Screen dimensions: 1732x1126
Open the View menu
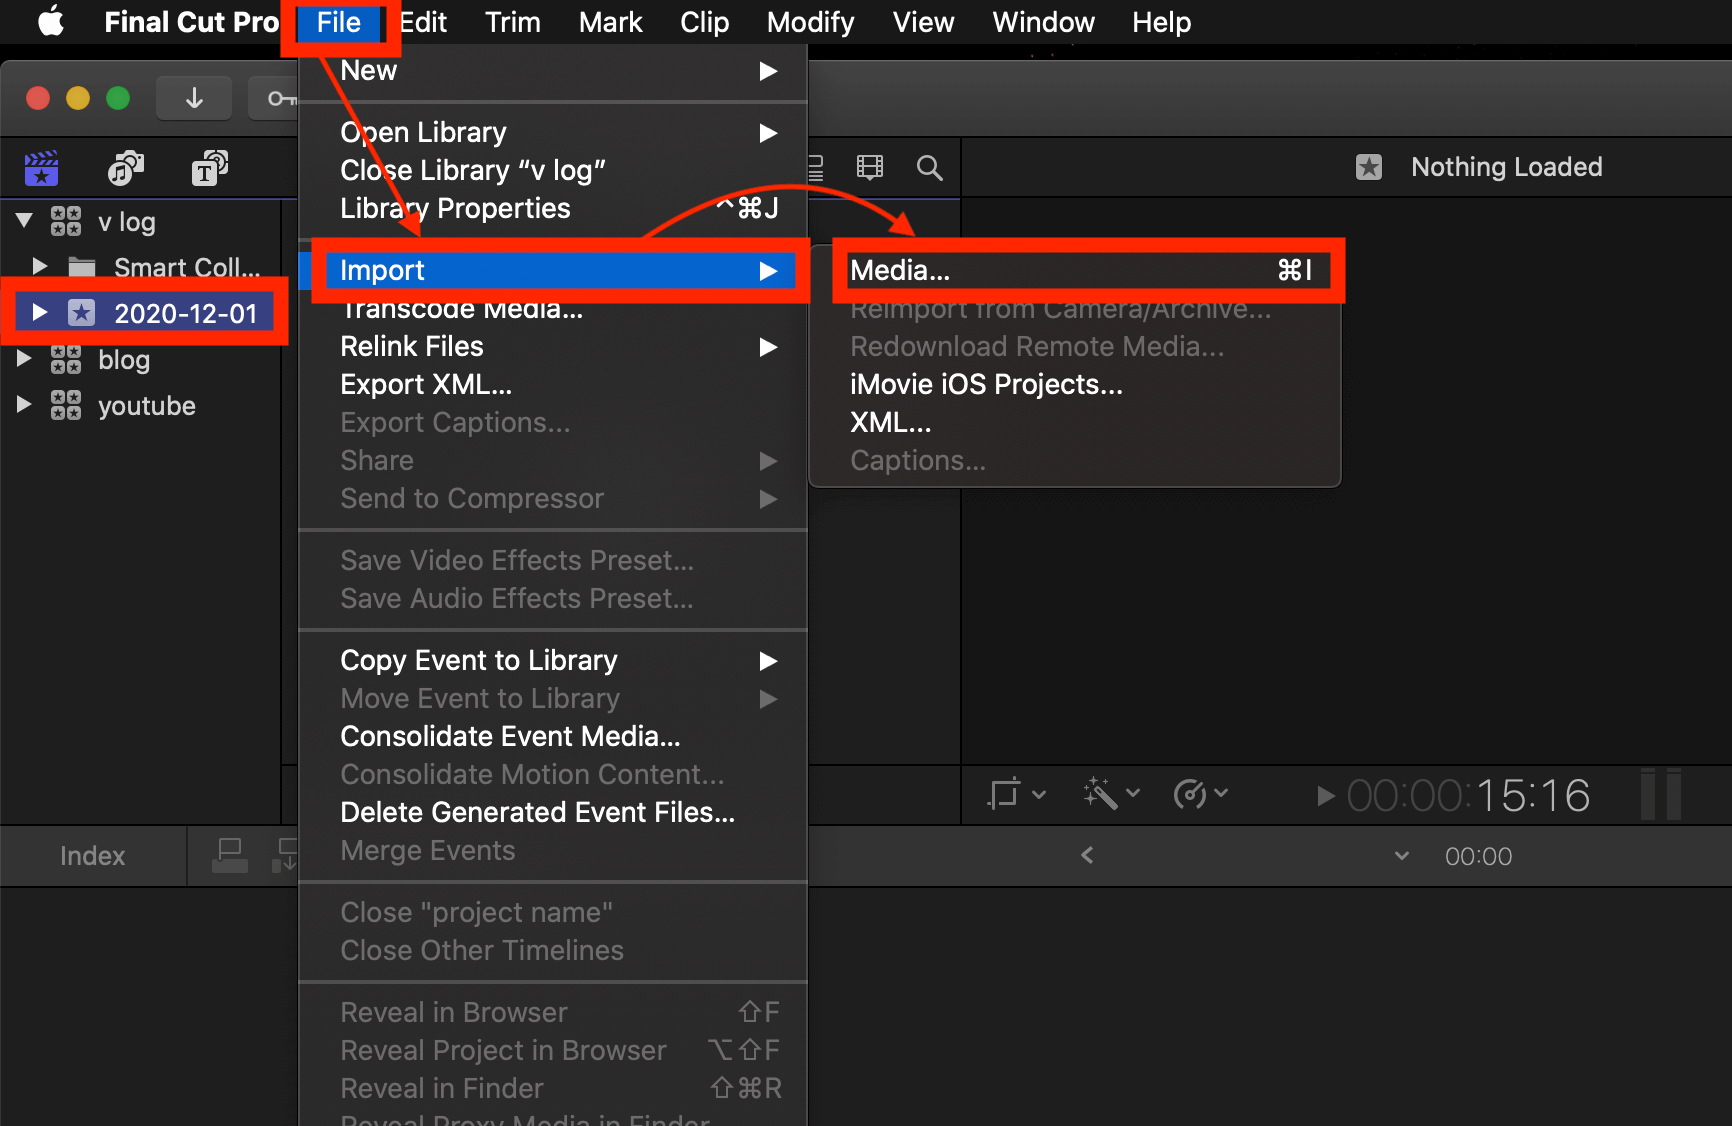[x=923, y=22]
